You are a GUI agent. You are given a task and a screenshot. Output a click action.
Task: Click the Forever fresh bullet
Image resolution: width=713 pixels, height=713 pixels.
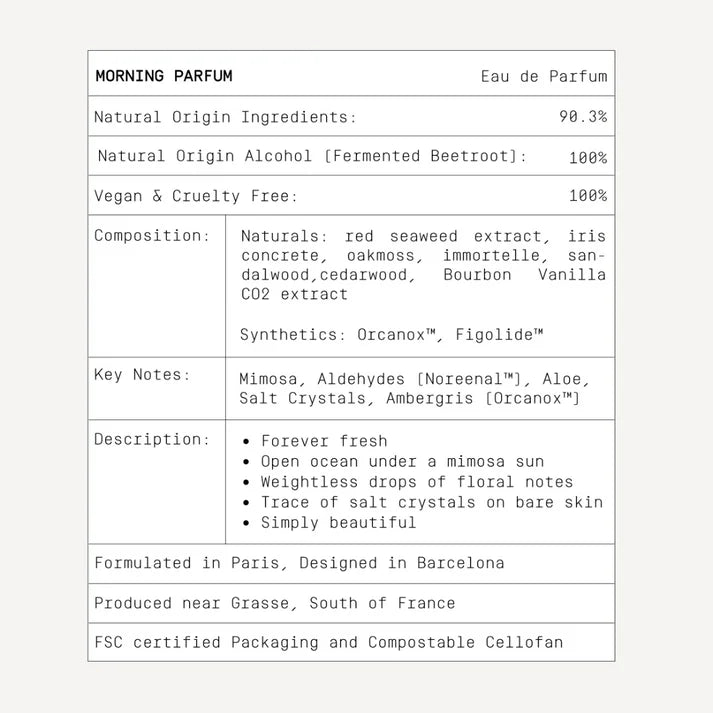tap(323, 441)
